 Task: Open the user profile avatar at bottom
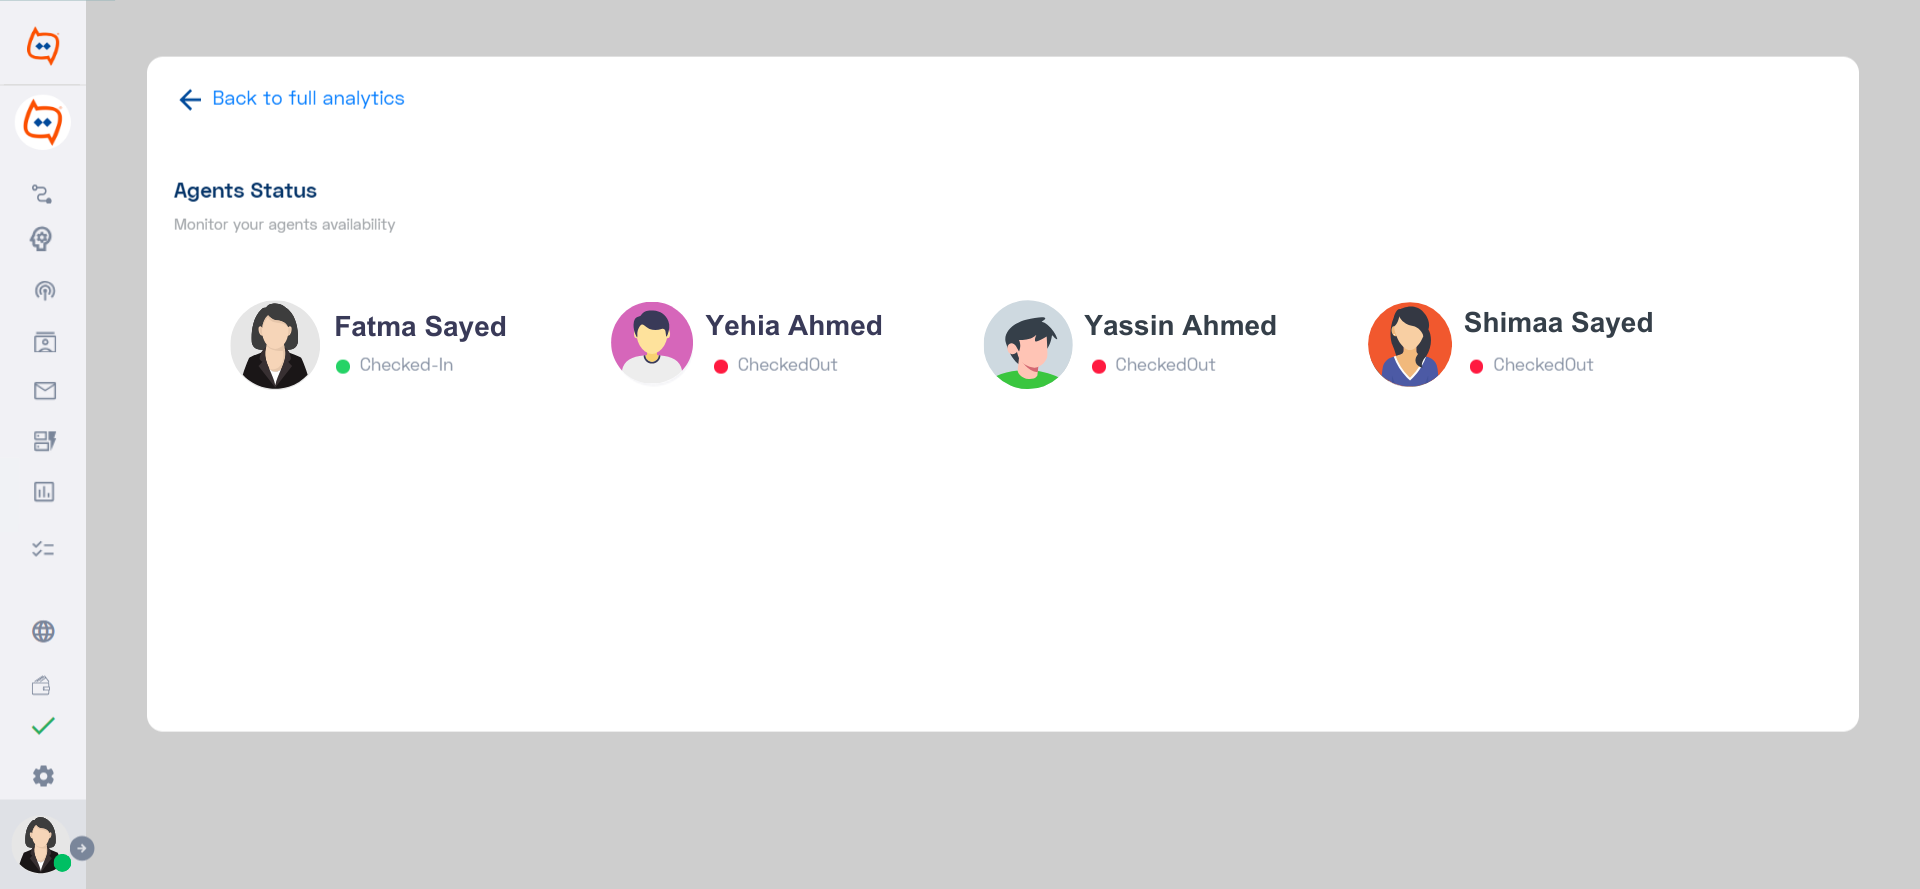tap(40, 844)
